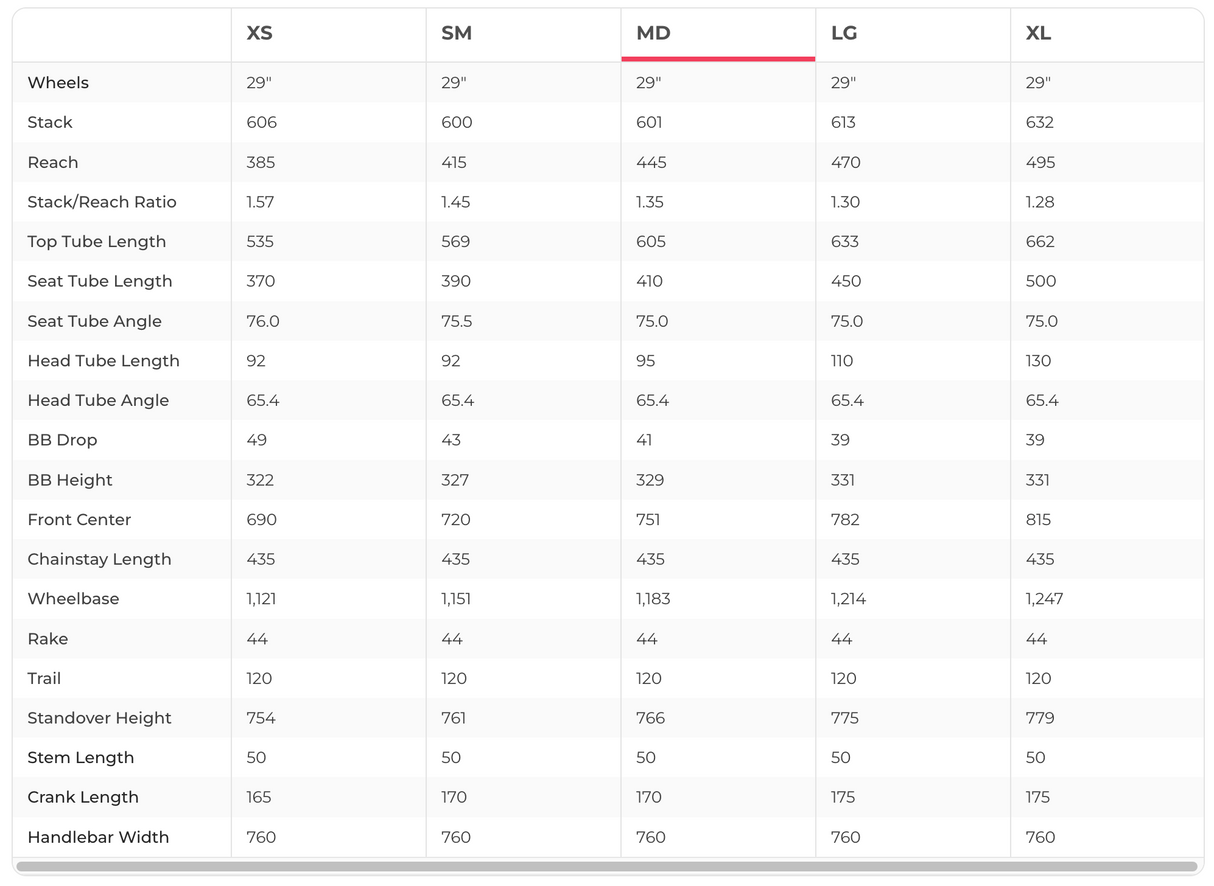Select the XS size column header

[259, 33]
